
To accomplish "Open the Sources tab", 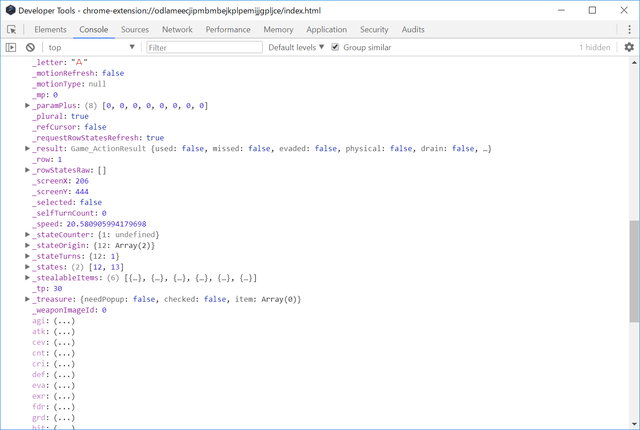I will pos(135,29).
